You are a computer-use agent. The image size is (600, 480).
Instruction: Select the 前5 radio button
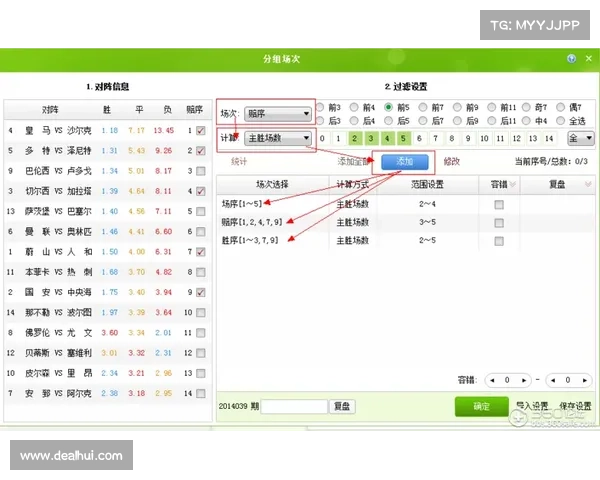coord(389,107)
